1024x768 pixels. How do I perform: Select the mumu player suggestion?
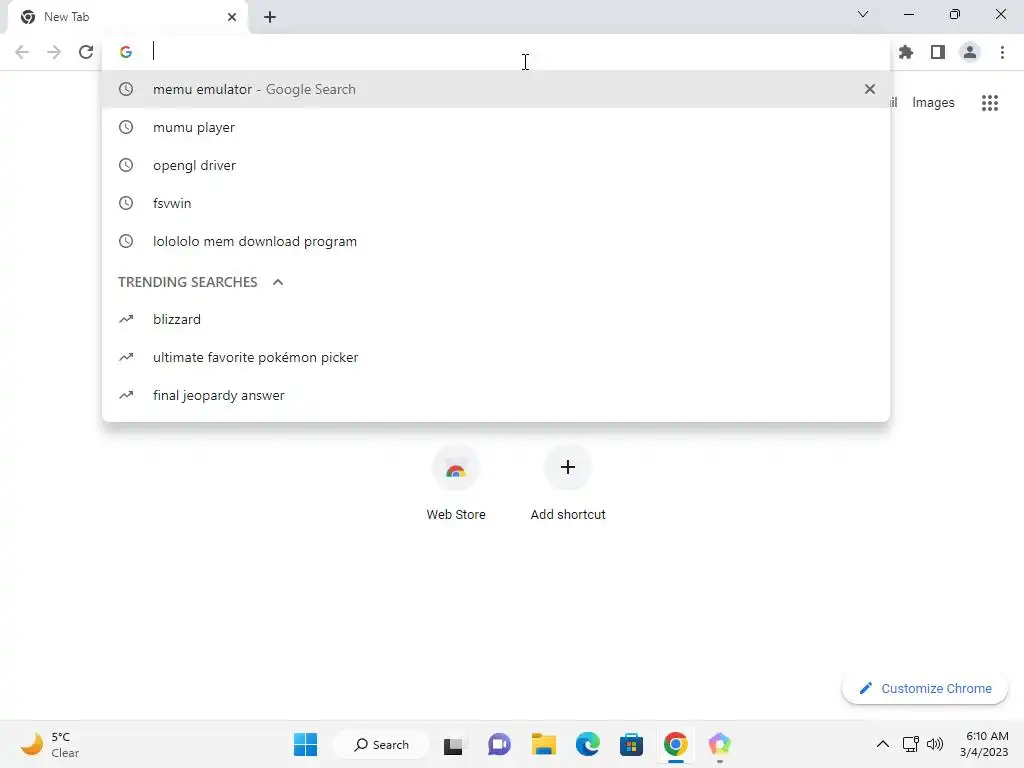coord(496,127)
